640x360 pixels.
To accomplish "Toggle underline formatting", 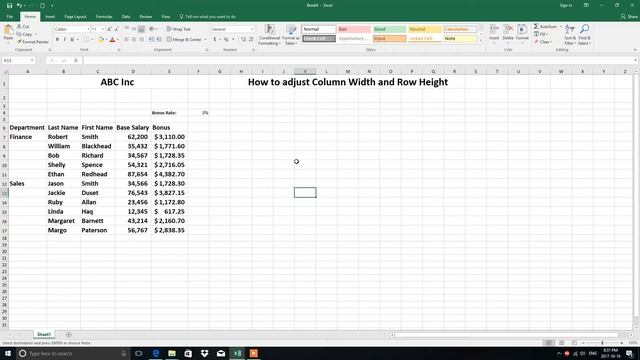I will (x=72, y=40).
